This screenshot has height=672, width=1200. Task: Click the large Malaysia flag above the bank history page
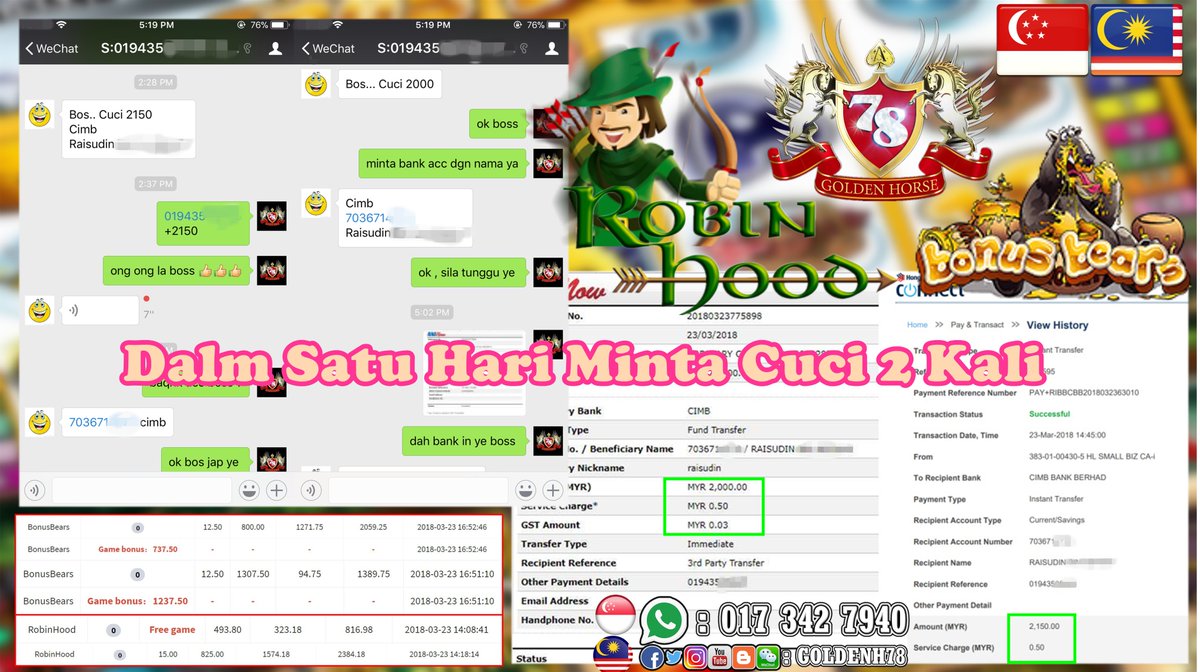pos(1137,39)
